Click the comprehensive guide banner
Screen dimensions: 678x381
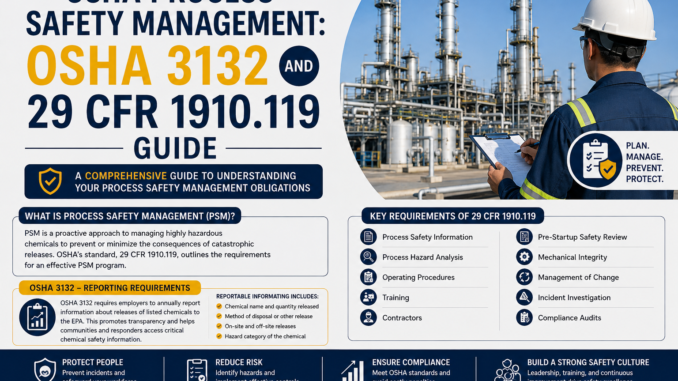click(x=173, y=182)
